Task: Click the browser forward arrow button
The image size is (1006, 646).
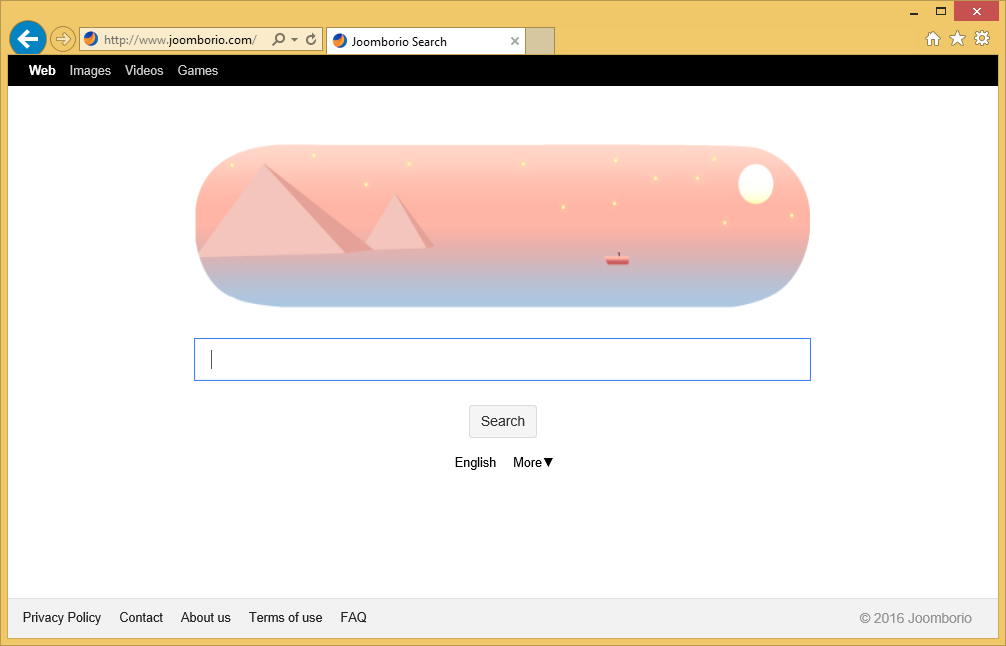Action: pos(62,40)
